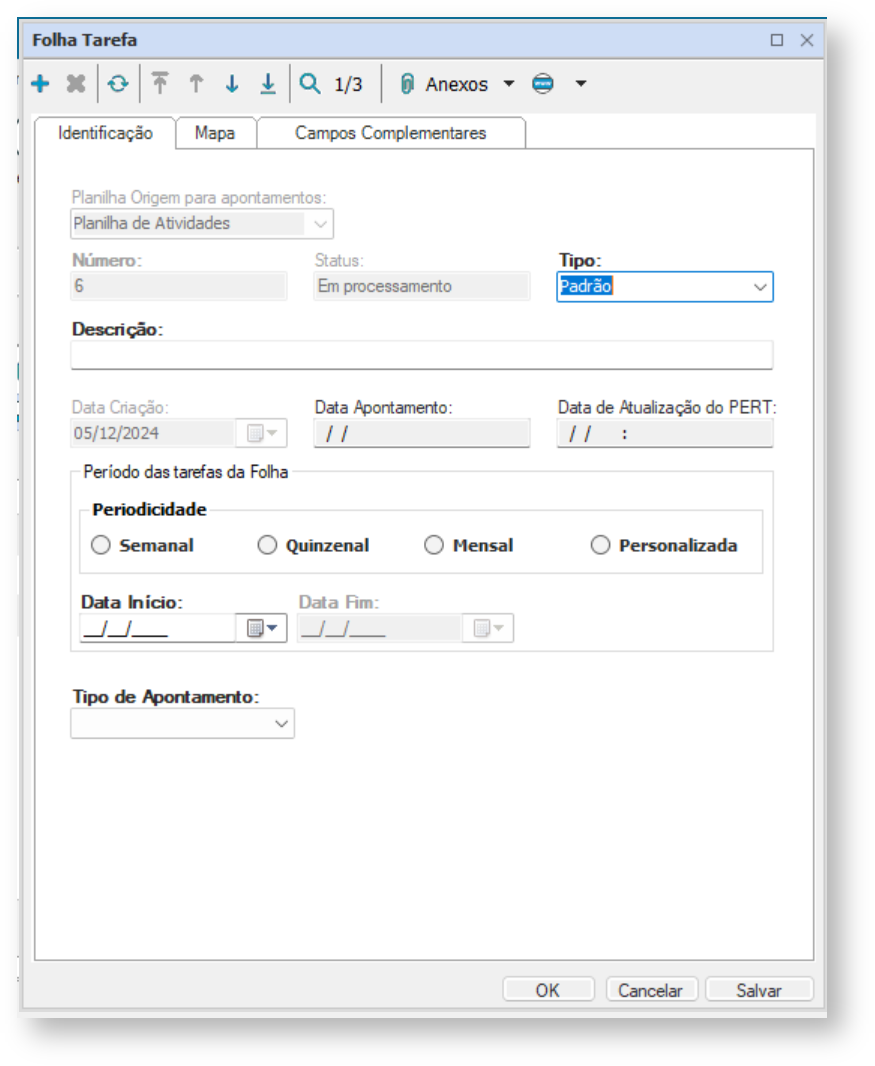The height and width of the screenshot is (1066, 875).
Task: Expand Planilha Origem para apontamentos combo box
Action: pyautogui.click(x=320, y=224)
